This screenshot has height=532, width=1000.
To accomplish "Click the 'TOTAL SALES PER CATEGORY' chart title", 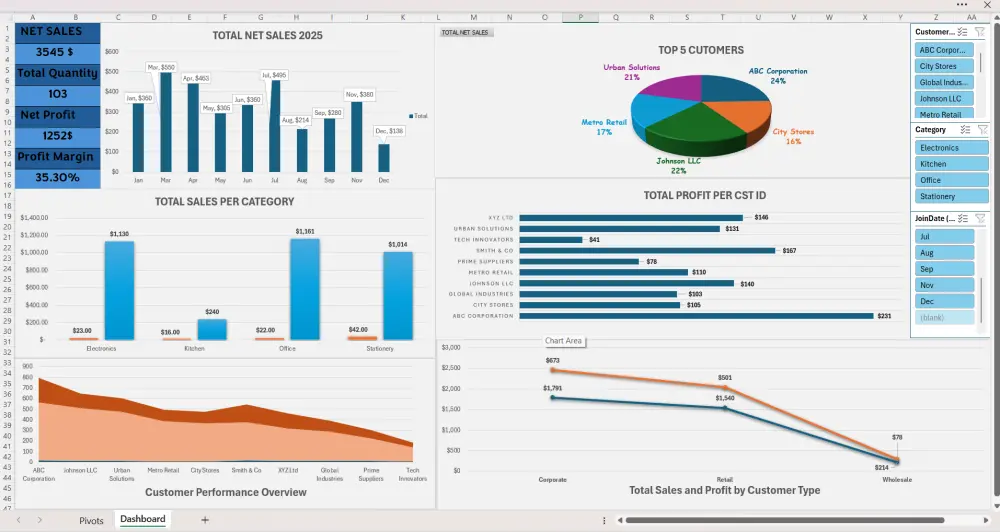I will click(x=224, y=202).
